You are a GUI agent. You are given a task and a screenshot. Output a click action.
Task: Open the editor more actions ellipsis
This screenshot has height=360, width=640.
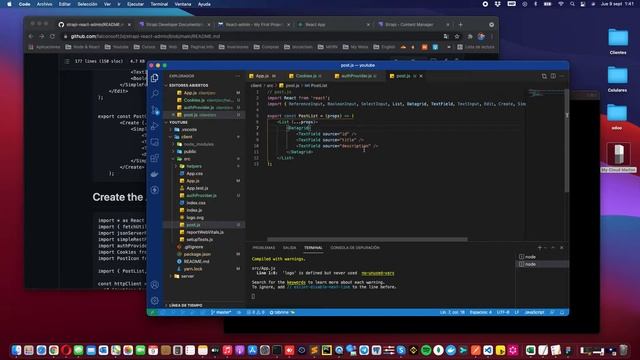562,76
